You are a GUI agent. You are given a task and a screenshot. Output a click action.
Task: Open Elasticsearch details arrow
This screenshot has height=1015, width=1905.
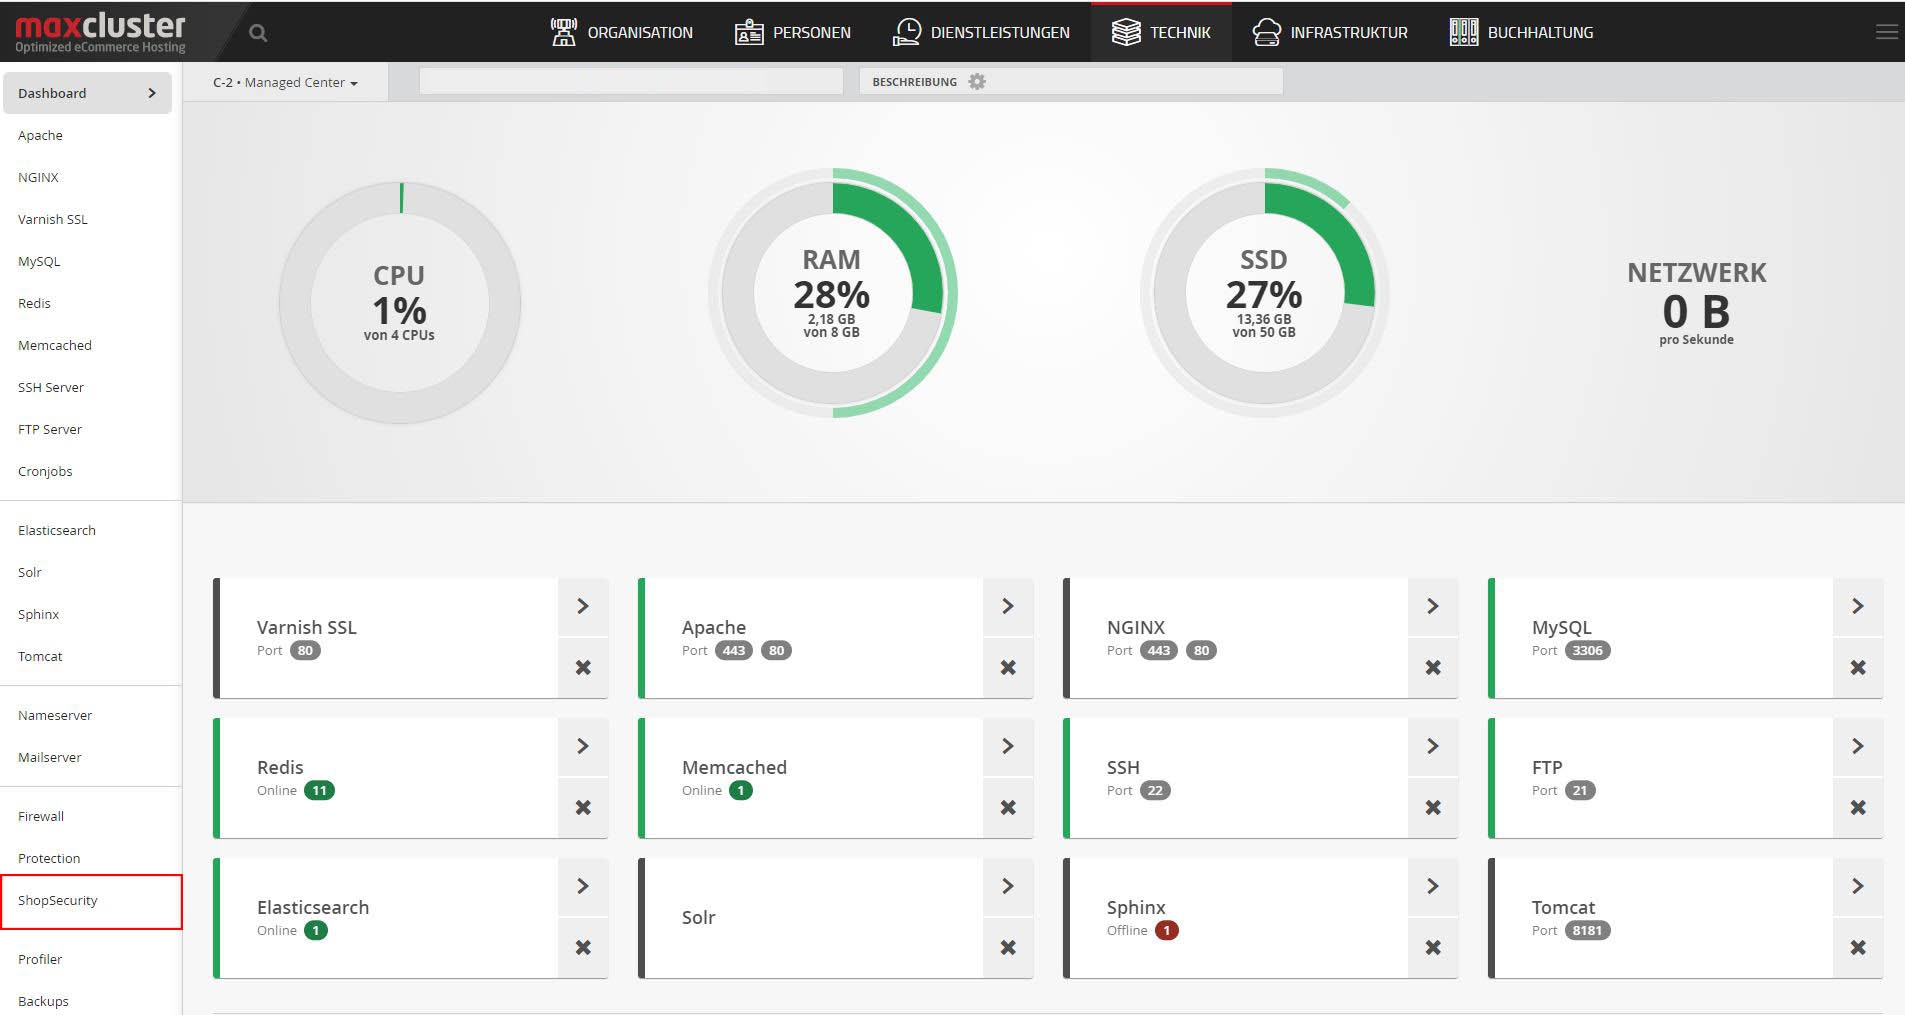coord(583,886)
